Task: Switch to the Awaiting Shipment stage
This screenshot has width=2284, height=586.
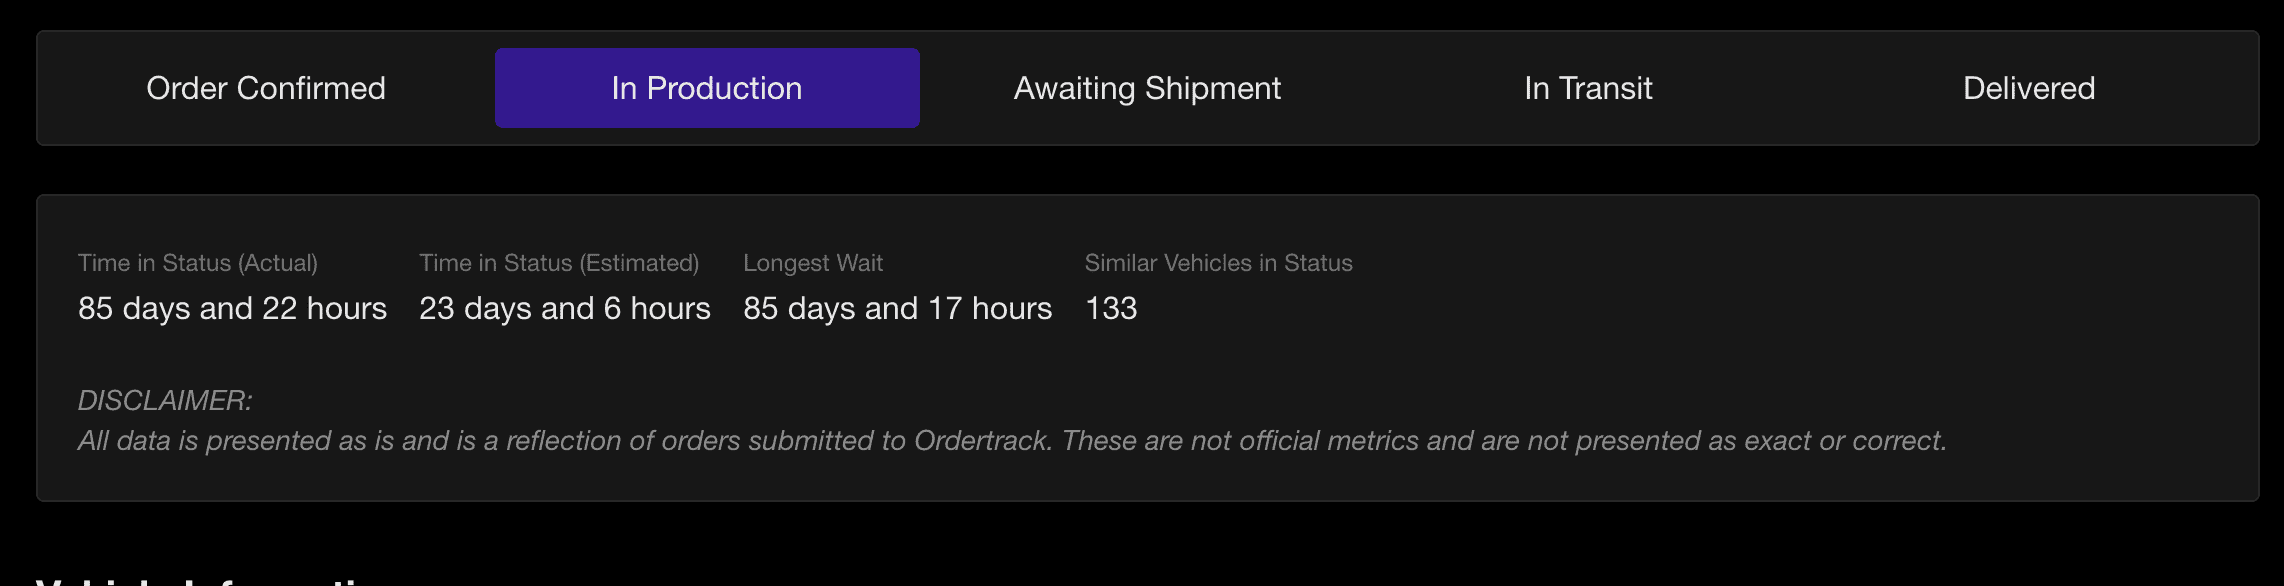Action: [1147, 88]
